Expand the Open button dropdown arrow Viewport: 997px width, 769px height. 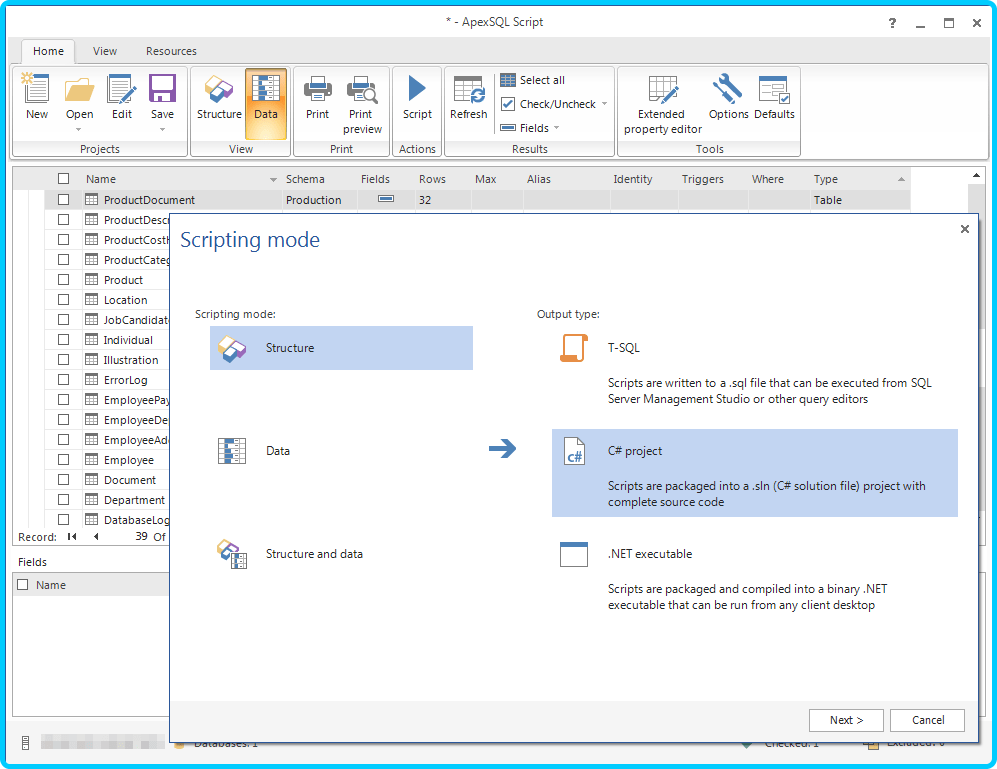79,130
